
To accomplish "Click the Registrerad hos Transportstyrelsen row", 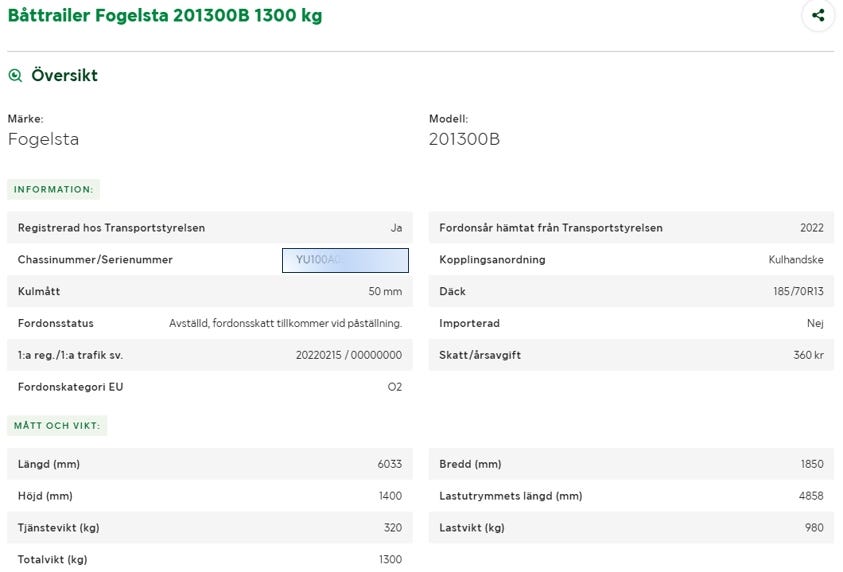I will tap(210, 228).
